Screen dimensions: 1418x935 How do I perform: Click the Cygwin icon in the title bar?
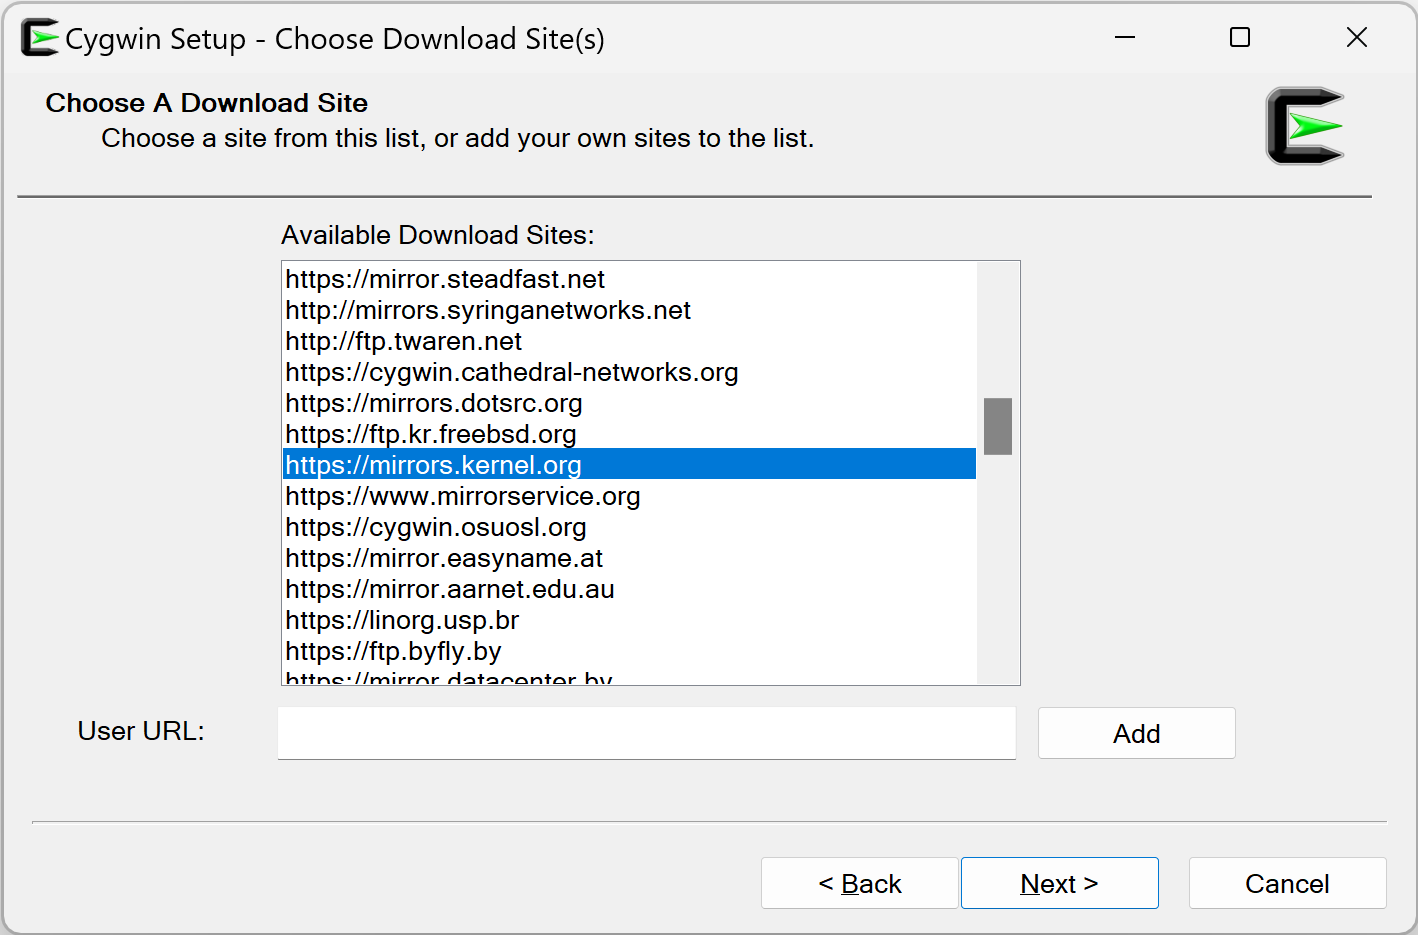pos(40,38)
